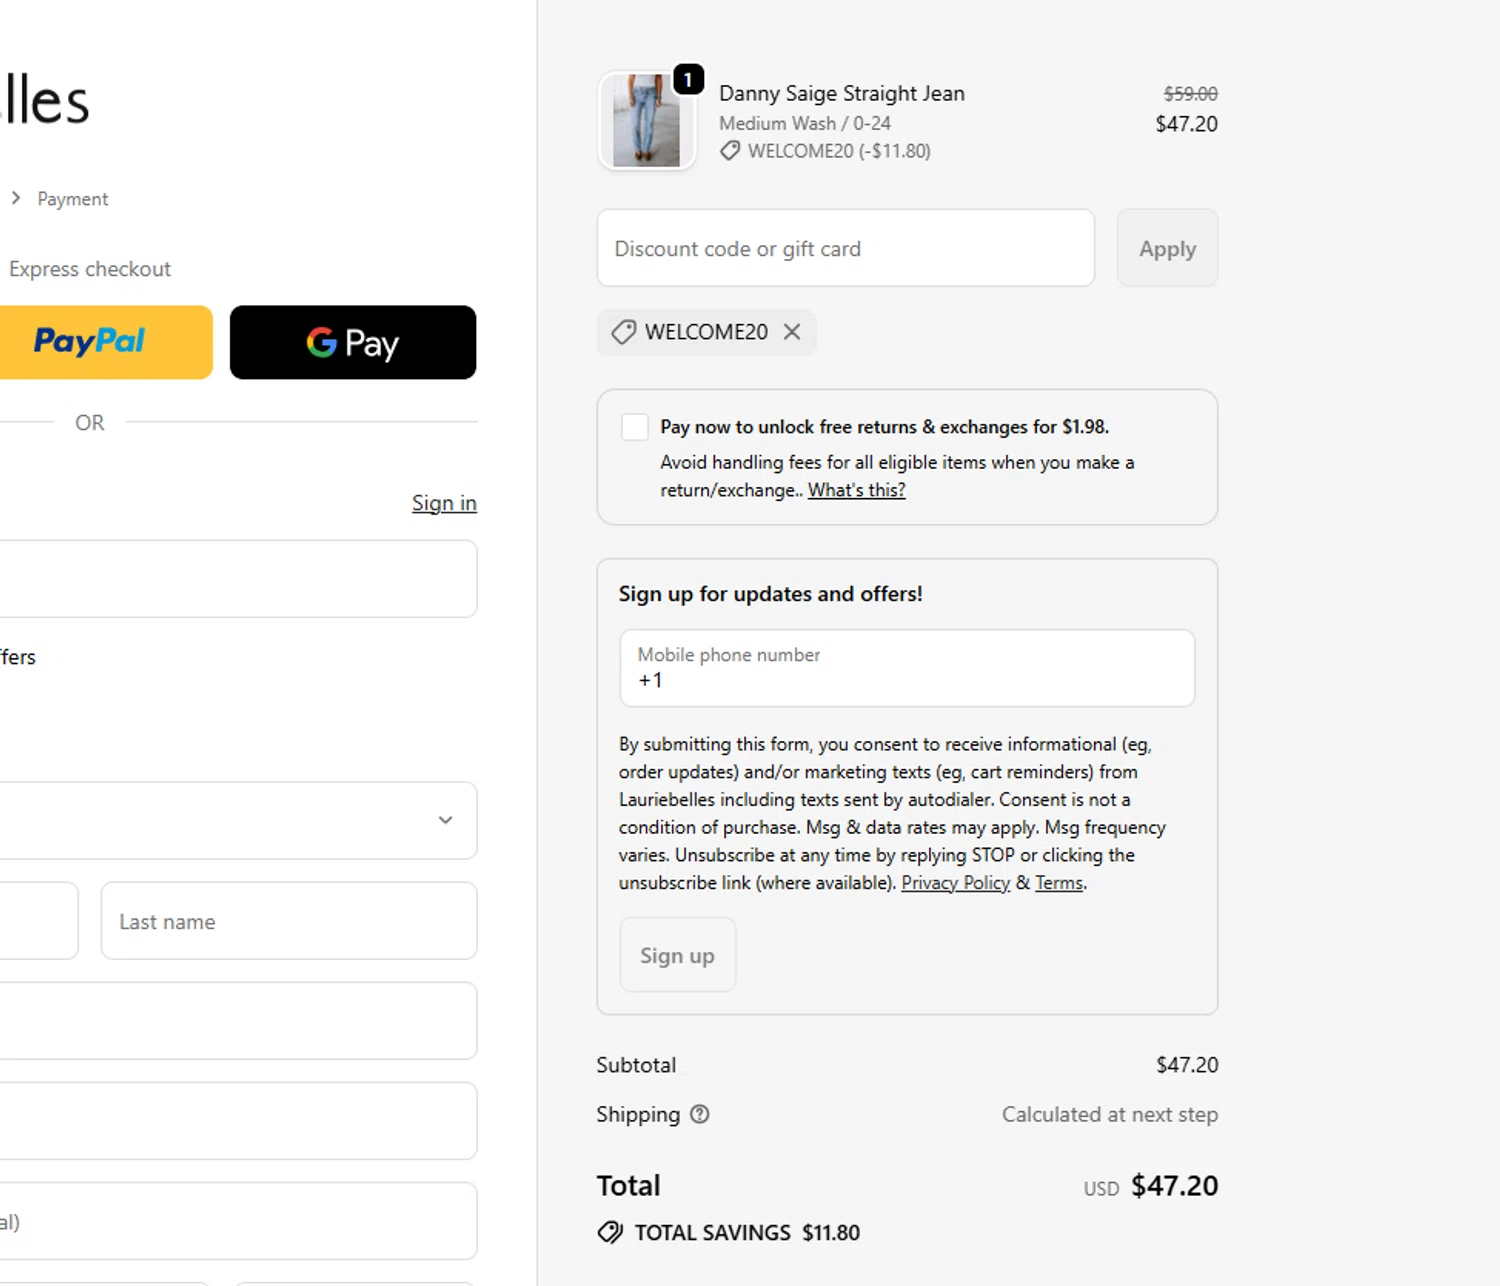Click the Apply discount button

(1167, 248)
